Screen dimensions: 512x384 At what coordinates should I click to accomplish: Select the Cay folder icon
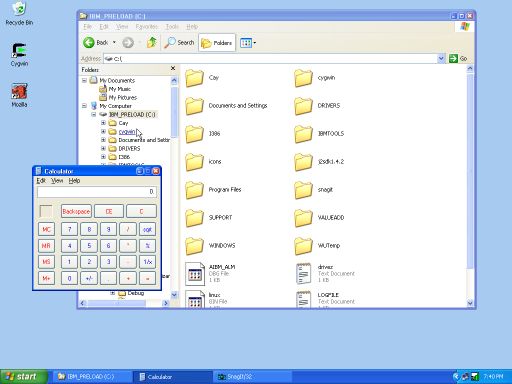[x=194, y=78]
